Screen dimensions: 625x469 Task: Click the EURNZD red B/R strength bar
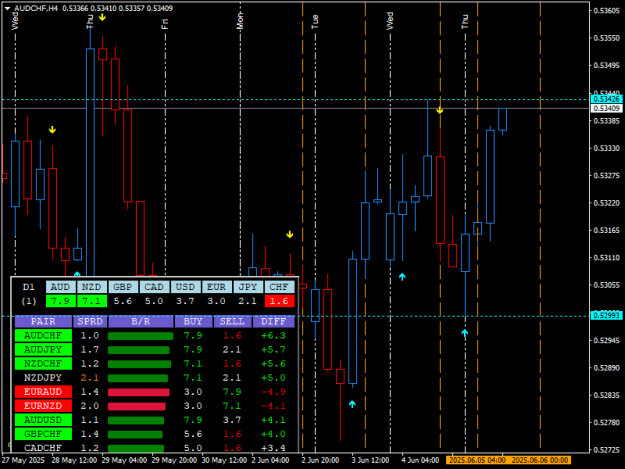(x=137, y=406)
